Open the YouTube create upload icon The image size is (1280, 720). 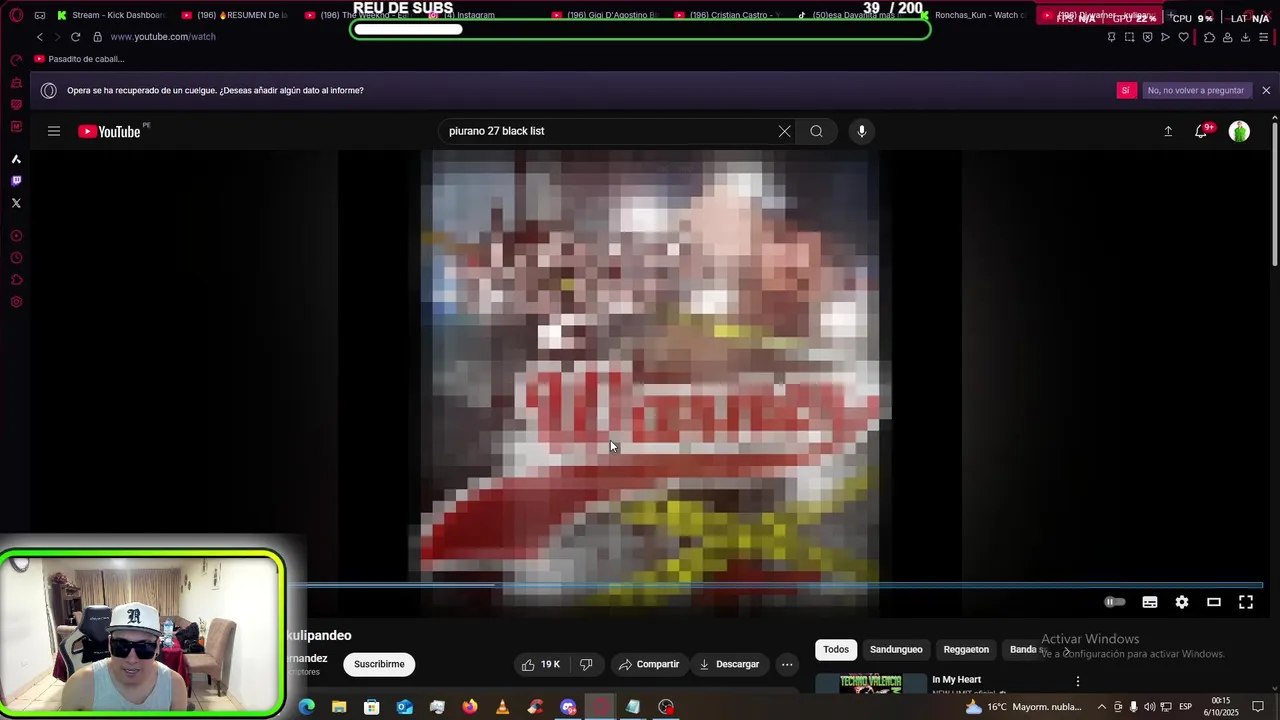pos(1167,131)
